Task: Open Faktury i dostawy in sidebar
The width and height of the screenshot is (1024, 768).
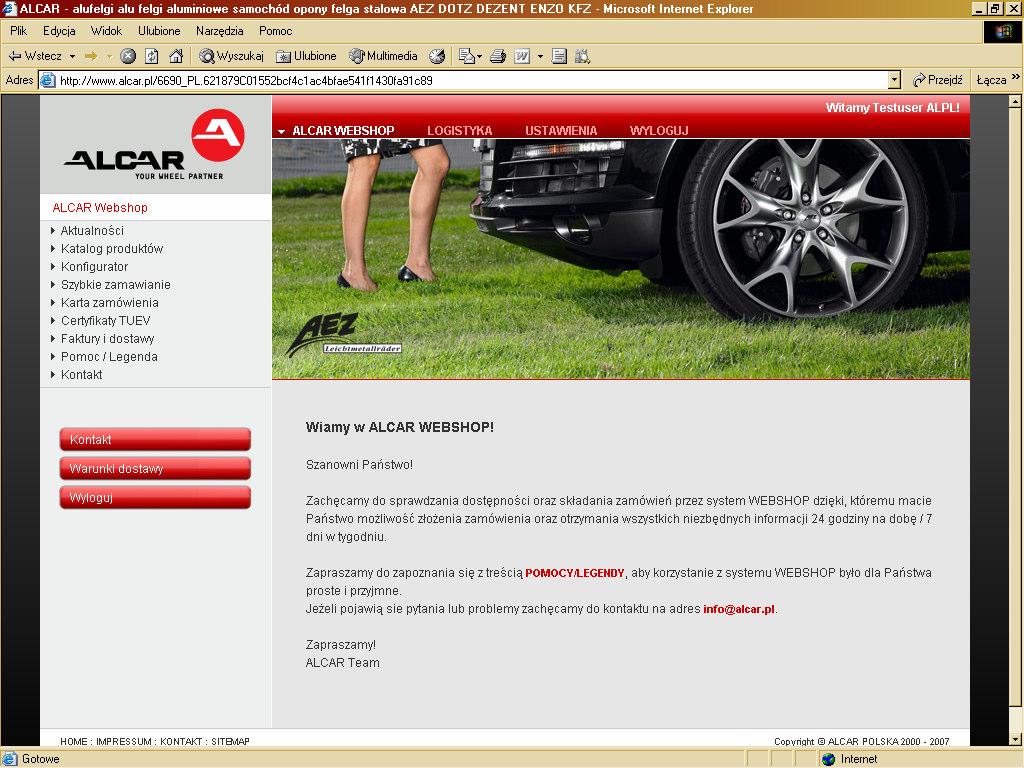Action: (x=107, y=339)
